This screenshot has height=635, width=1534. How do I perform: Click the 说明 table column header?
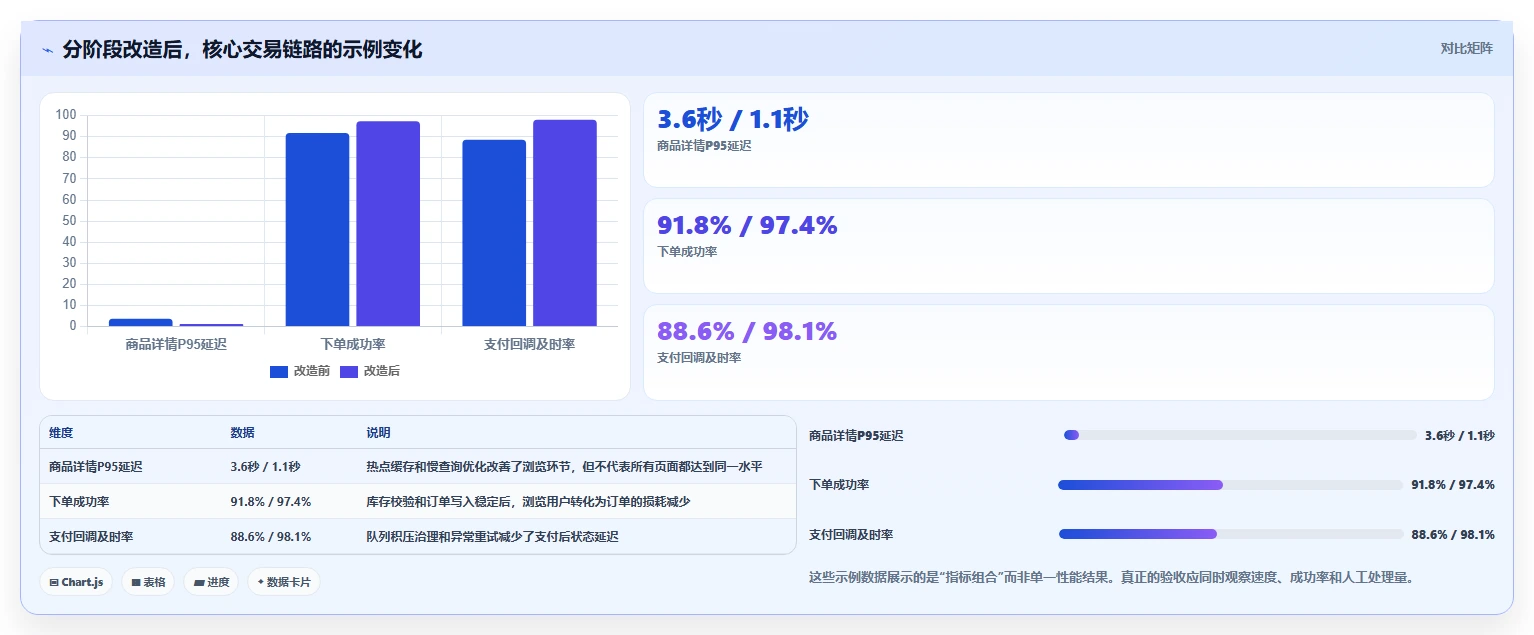pyautogui.click(x=378, y=433)
